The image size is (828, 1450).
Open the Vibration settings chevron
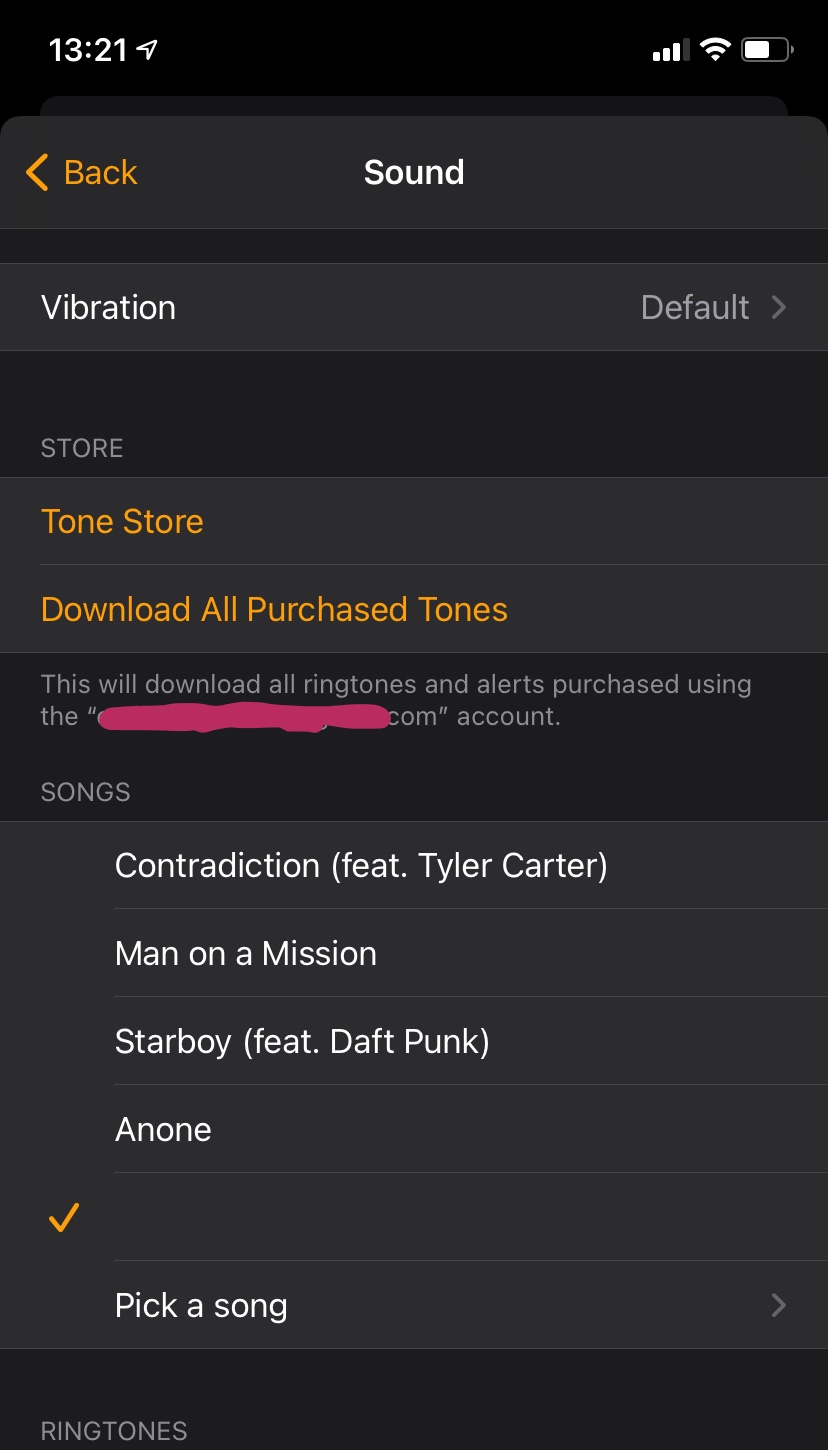779,307
